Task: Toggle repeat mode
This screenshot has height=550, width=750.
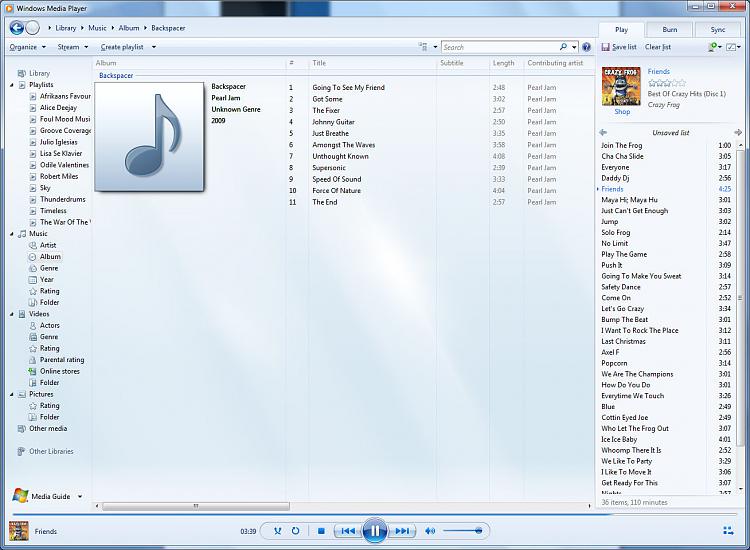Action: pos(296,531)
